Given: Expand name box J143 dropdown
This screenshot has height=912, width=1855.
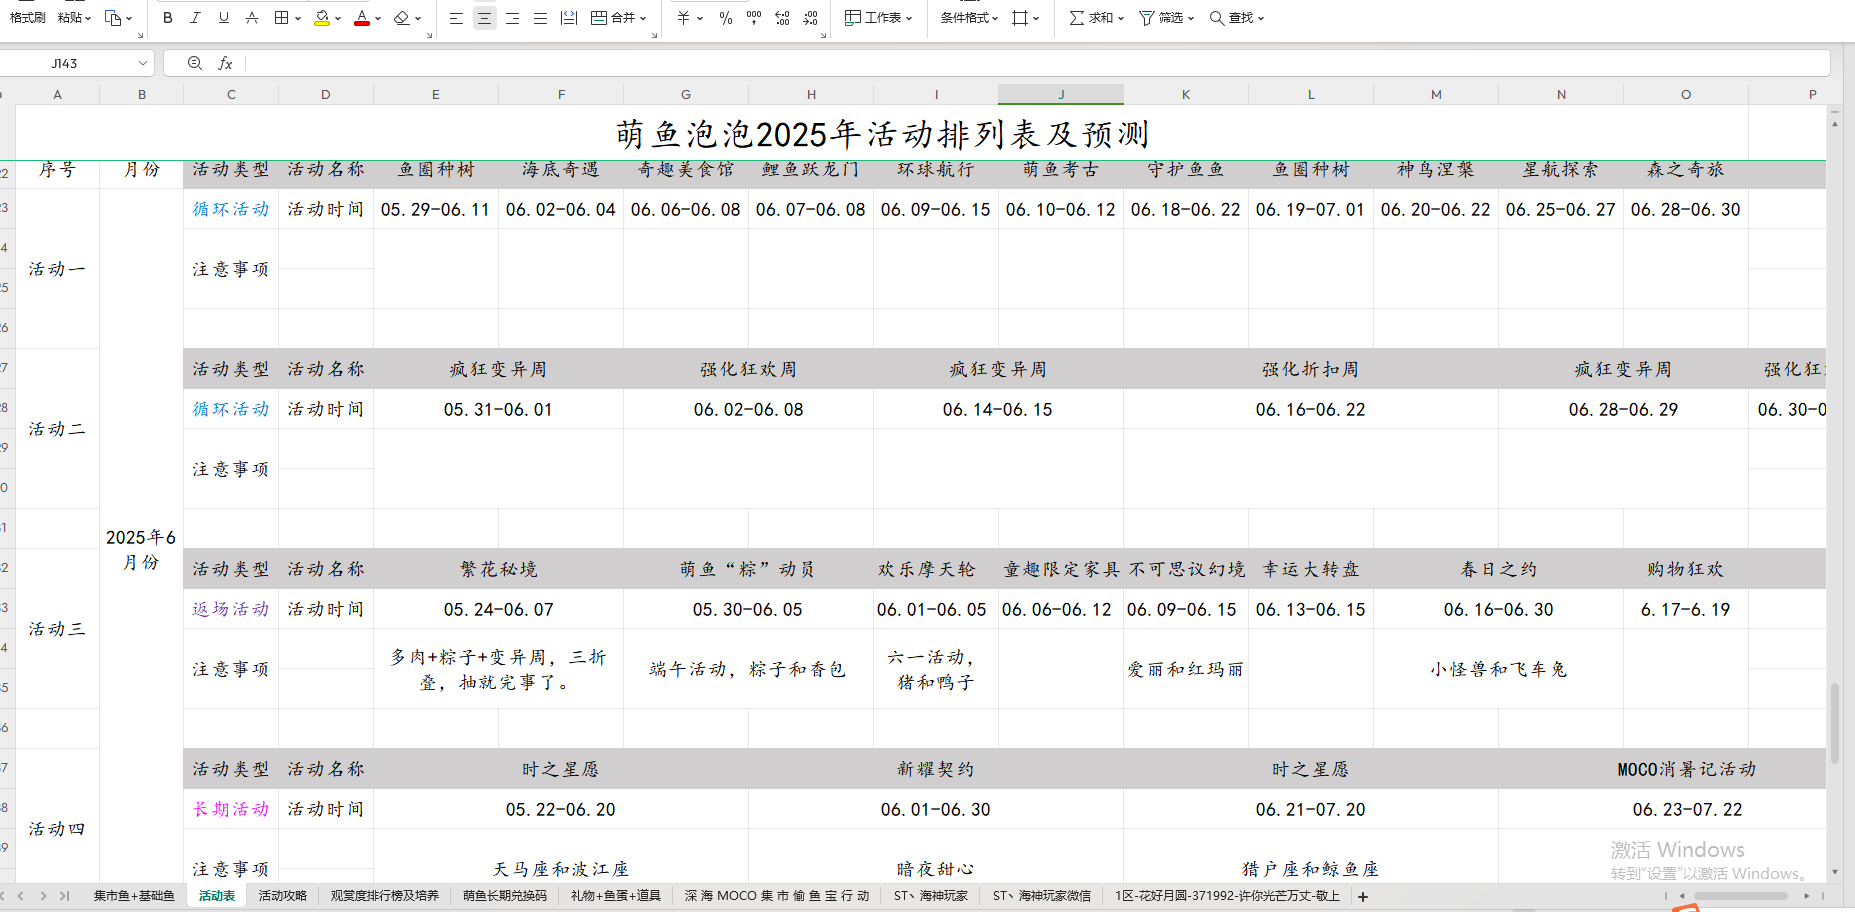Looking at the screenshot, I should click(x=143, y=63).
